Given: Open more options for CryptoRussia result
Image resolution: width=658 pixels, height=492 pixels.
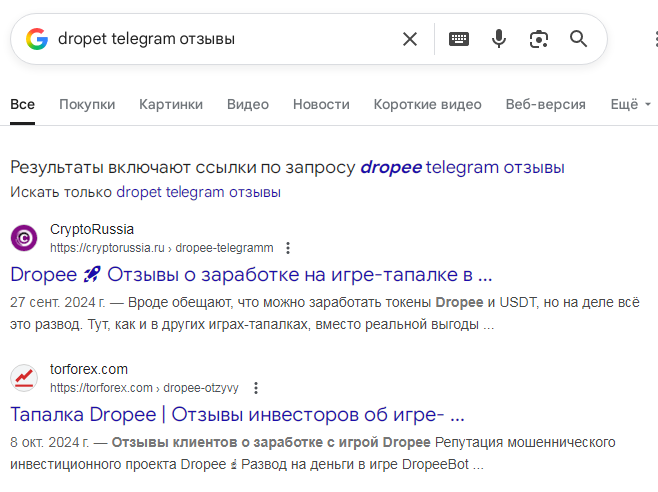Looking at the screenshot, I should (x=288, y=248).
